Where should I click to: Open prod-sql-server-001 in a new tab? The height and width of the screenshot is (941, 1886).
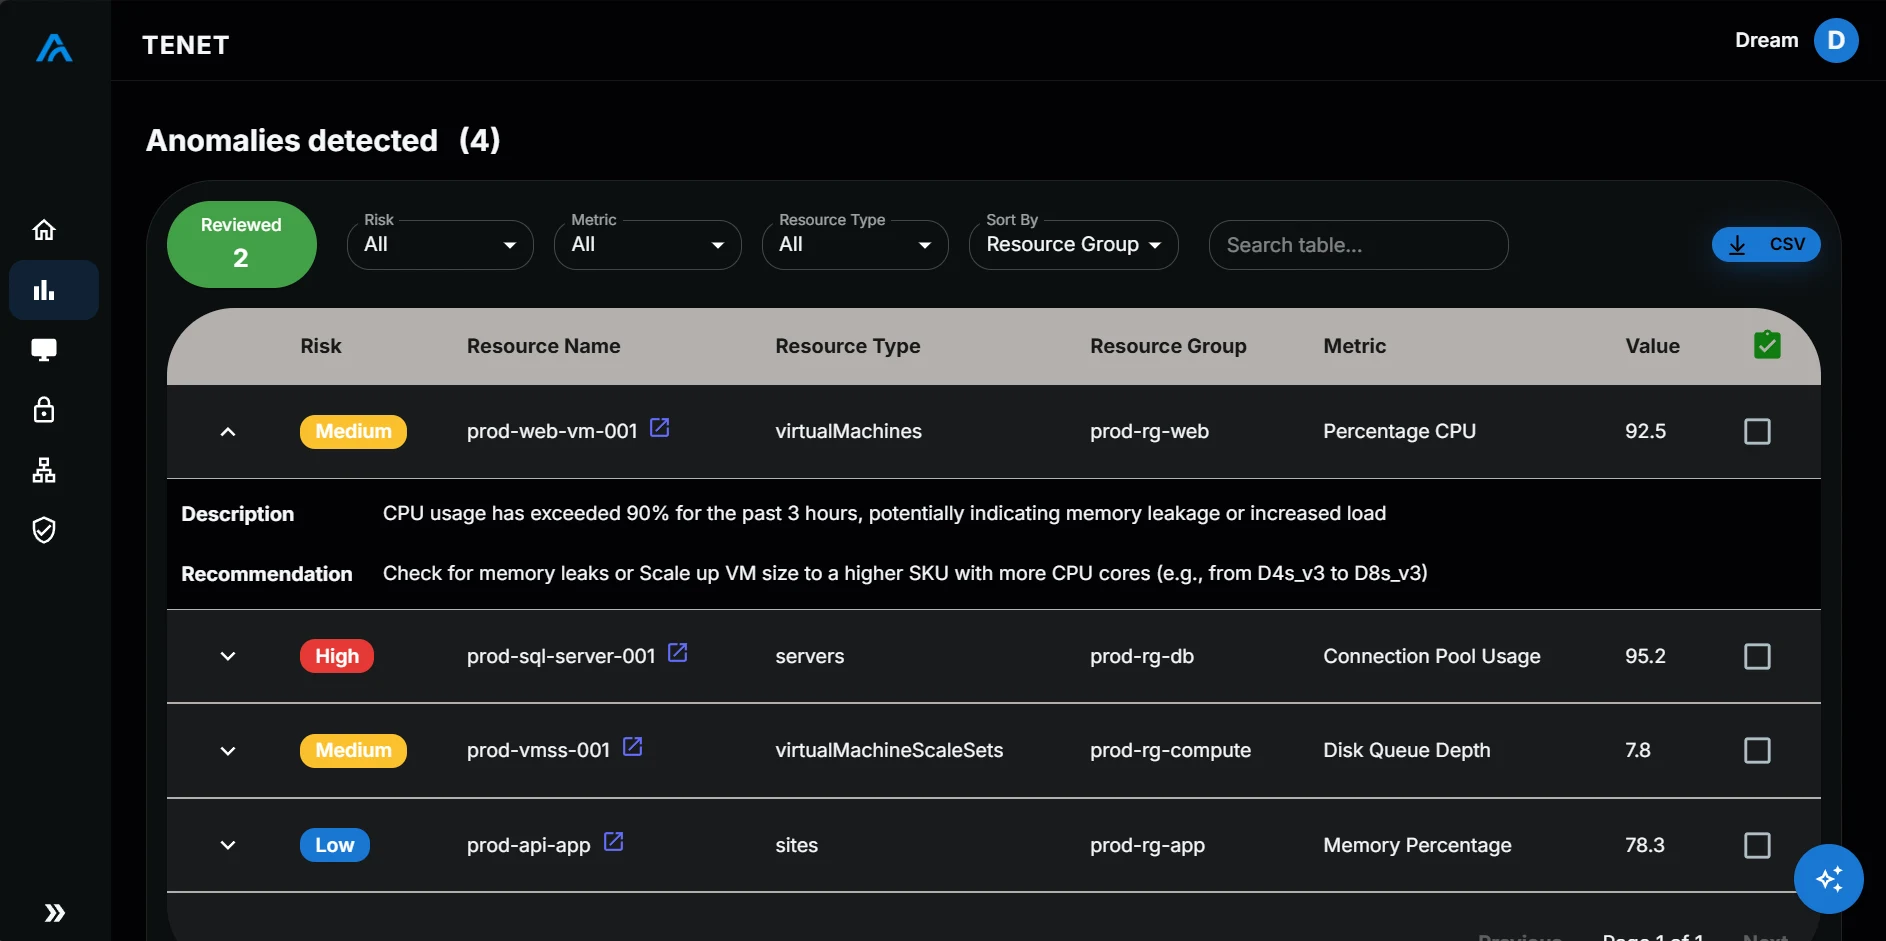[x=678, y=652]
